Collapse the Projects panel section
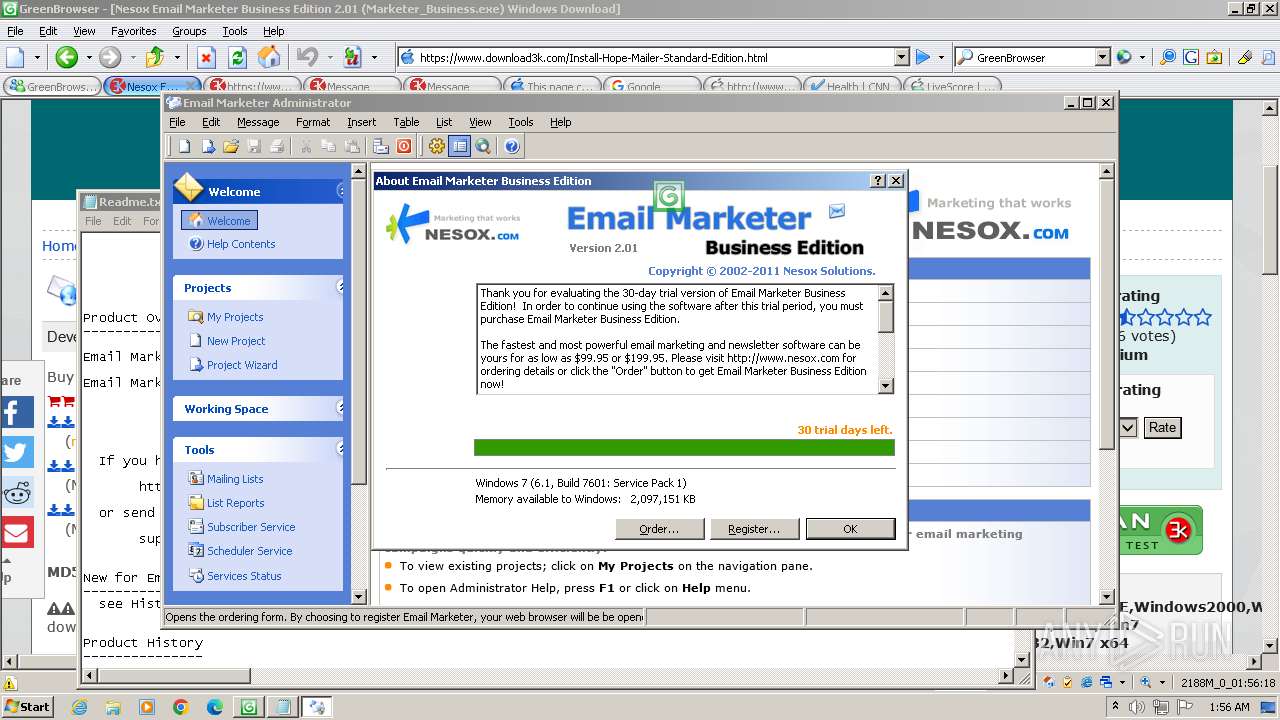Screen dimensions: 1280x720 point(341,287)
